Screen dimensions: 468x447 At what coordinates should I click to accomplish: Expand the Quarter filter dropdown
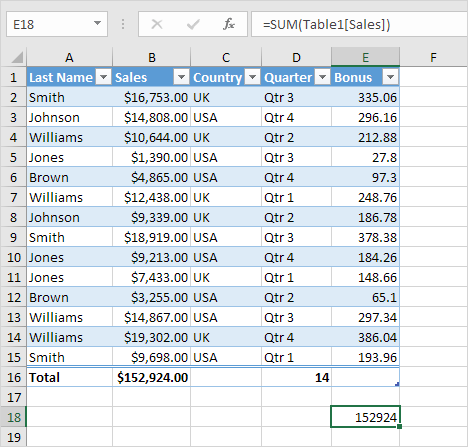(x=323, y=77)
